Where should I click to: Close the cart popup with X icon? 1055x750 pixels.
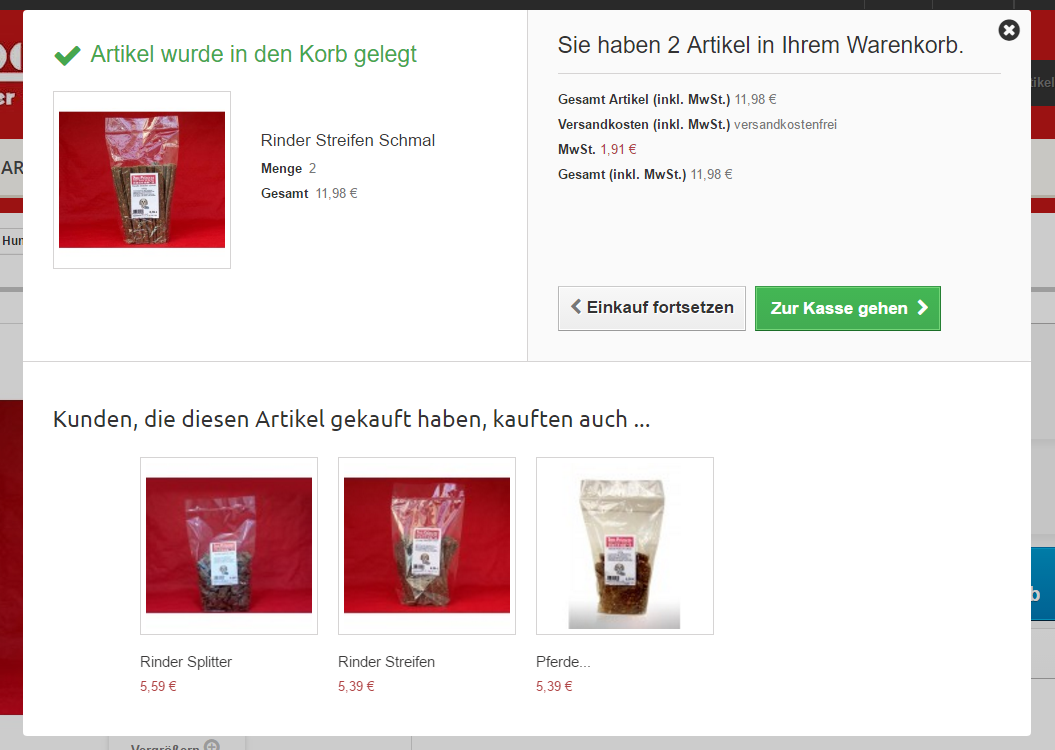[1009, 30]
